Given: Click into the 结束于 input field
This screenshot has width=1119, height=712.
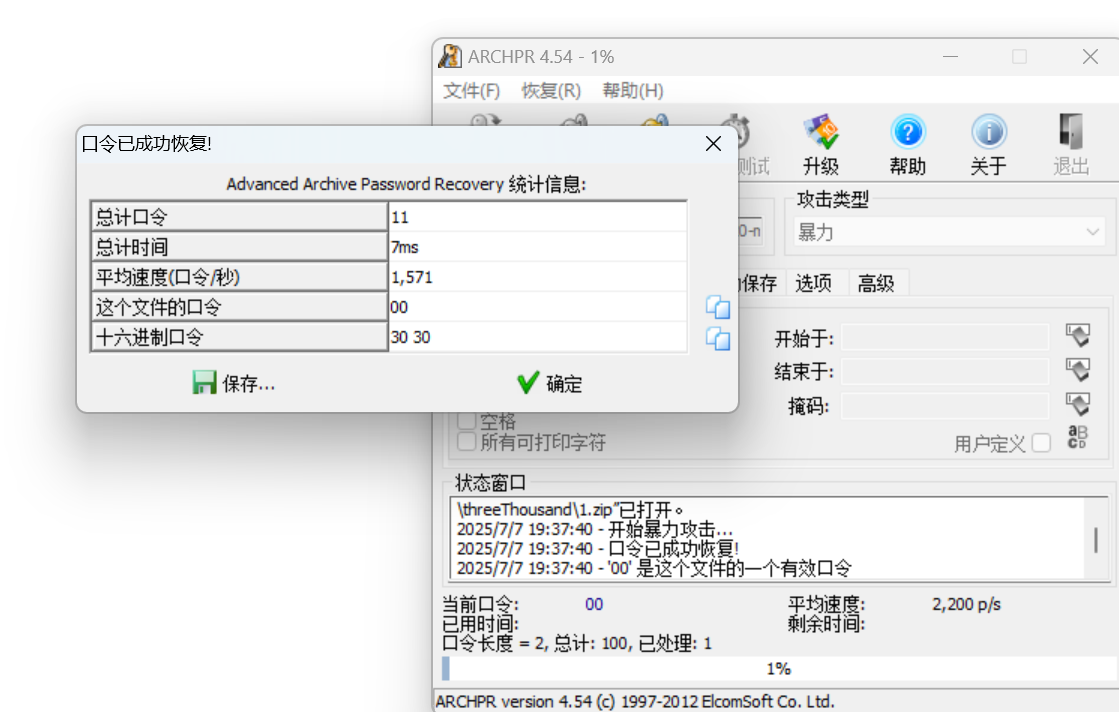Looking at the screenshot, I should pyautogui.click(x=945, y=371).
